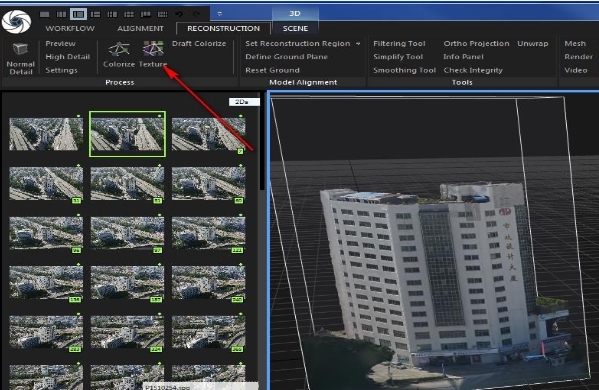Open the quick access toolbar customize dropdown
Viewport: 599px width, 390px height.
coord(220,14)
